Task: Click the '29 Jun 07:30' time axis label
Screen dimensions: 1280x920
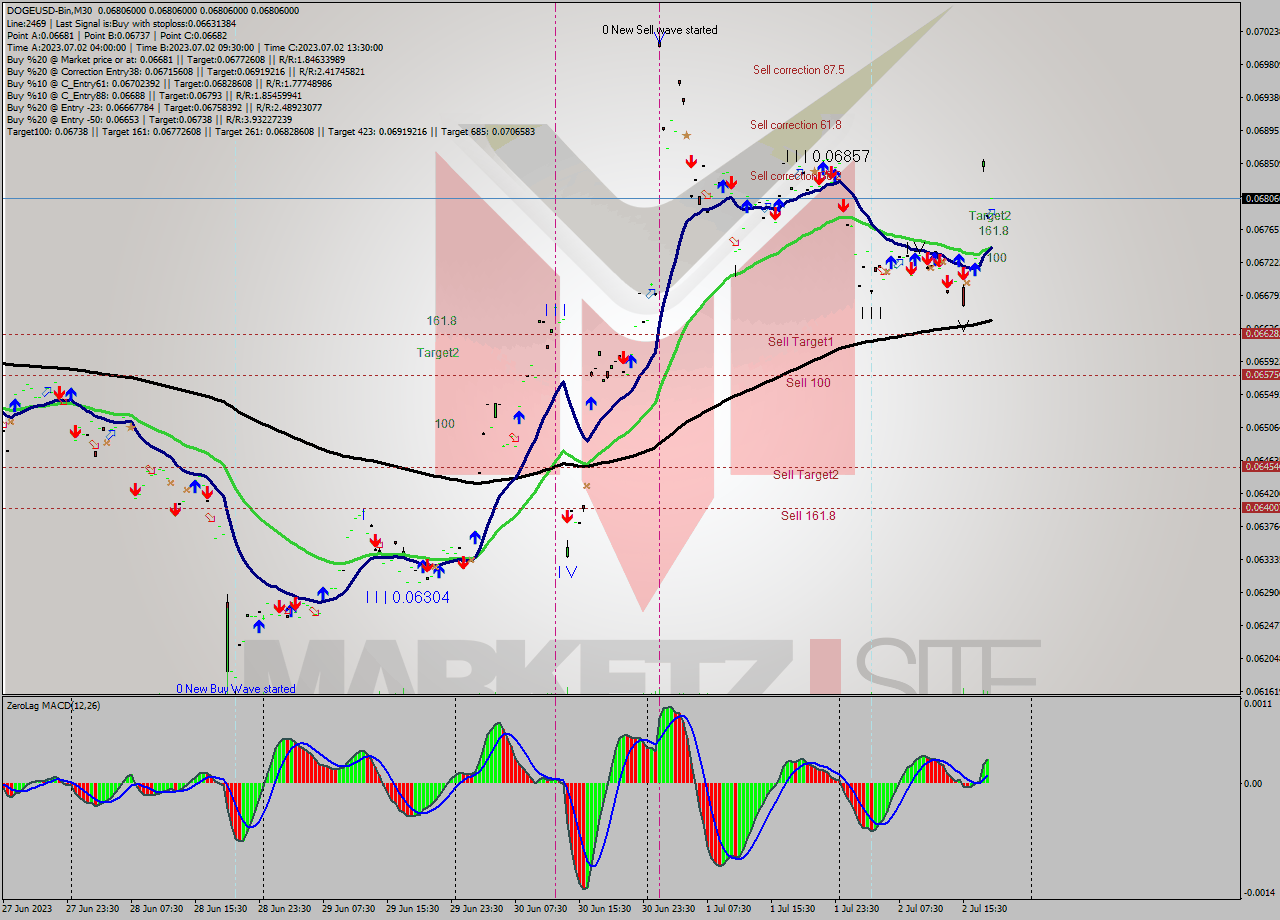Action: [349, 909]
